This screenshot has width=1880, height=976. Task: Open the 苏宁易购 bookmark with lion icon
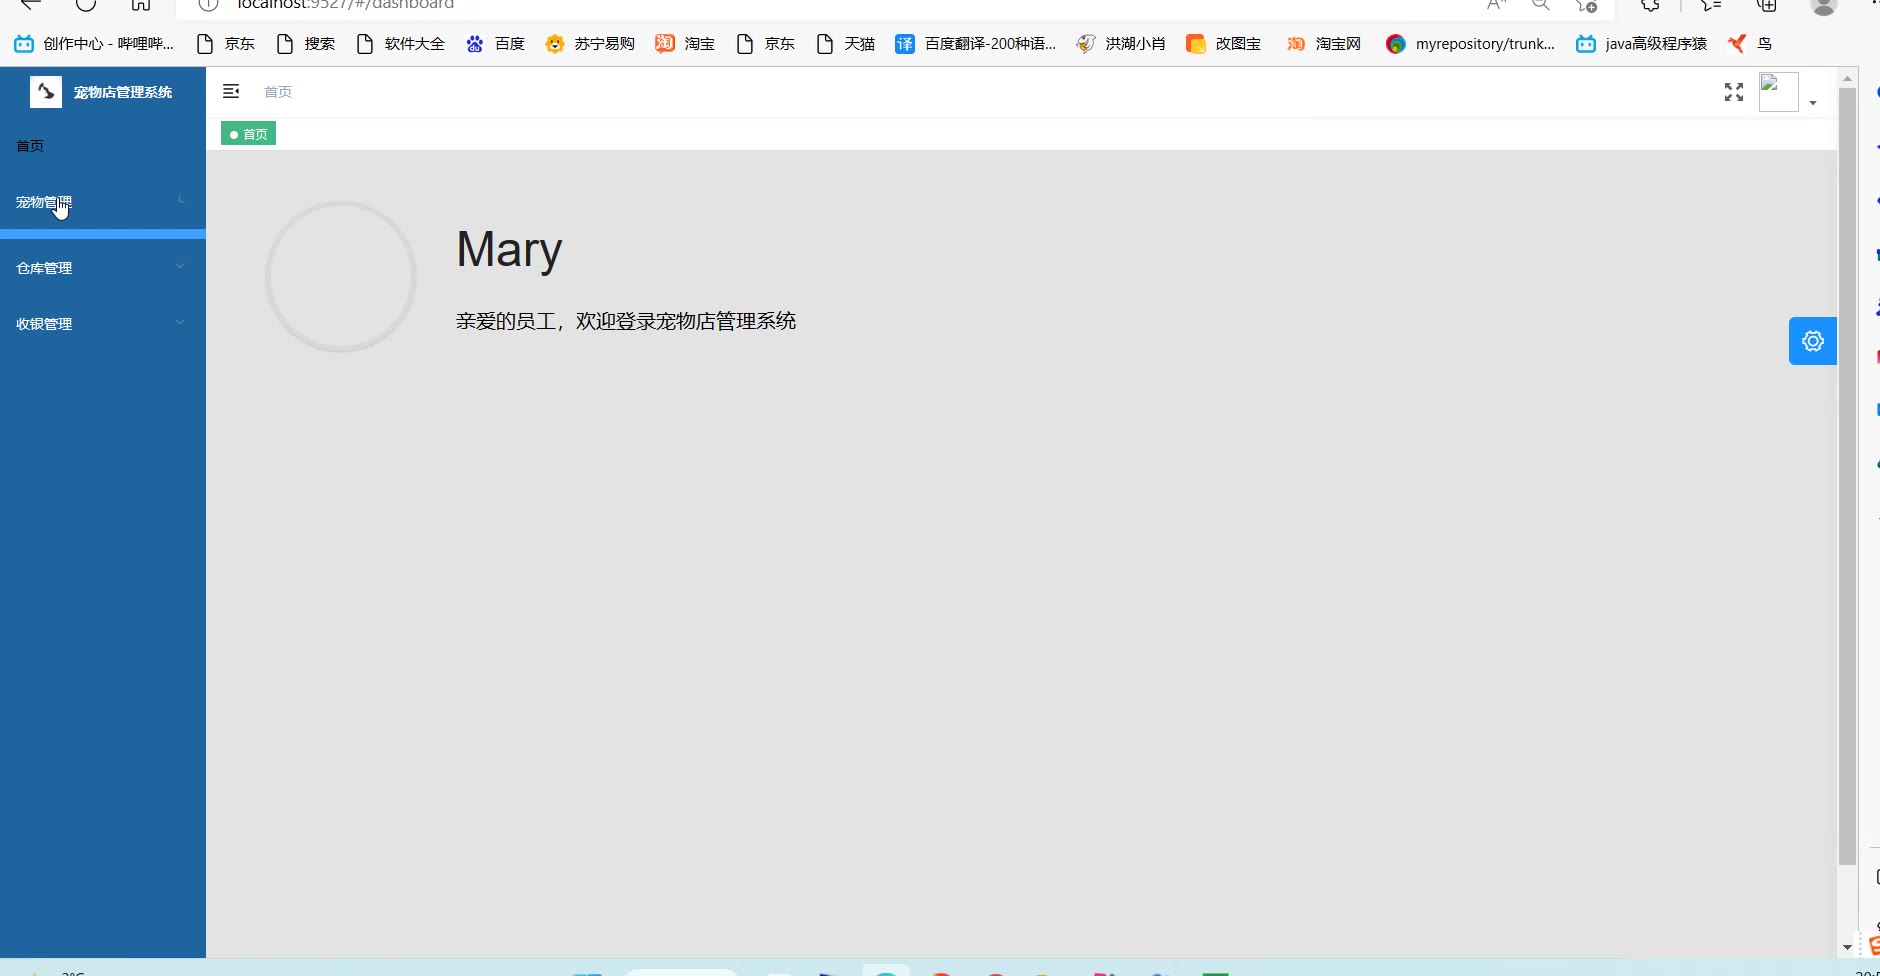click(590, 44)
